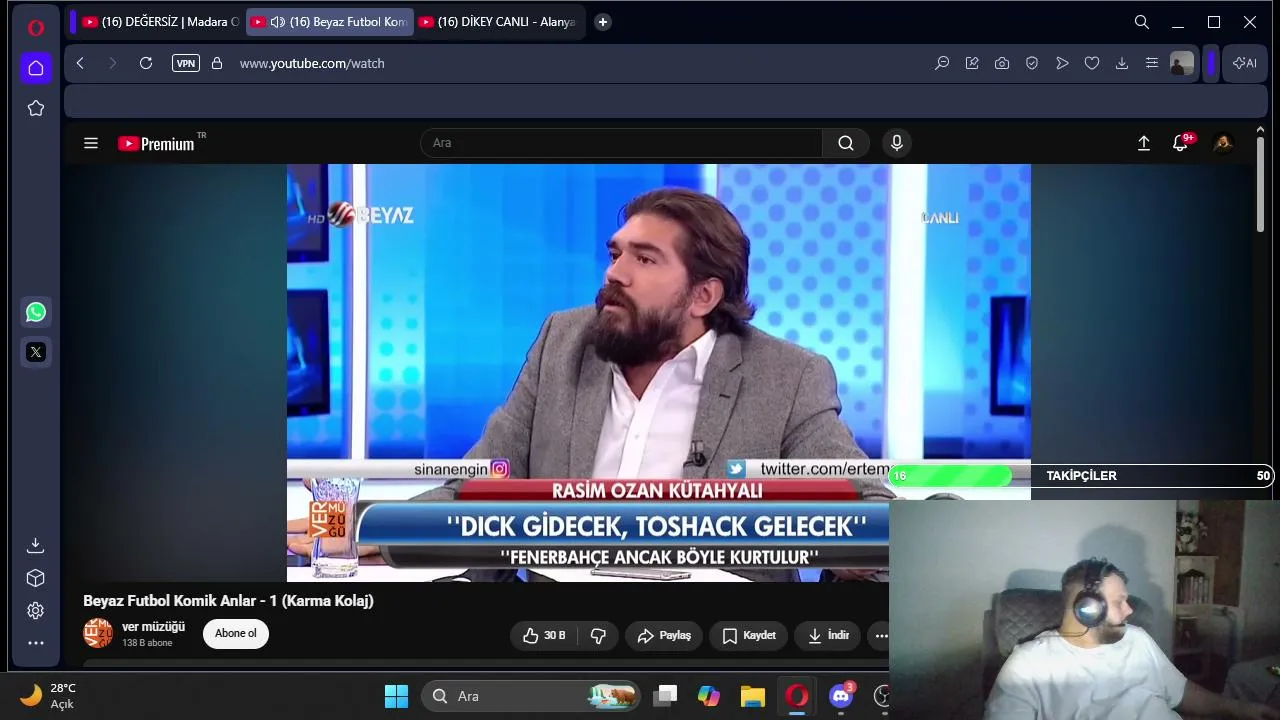The height and width of the screenshot is (720, 1280).
Task: Open YouTube account avatar menu
Action: (x=1222, y=143)
